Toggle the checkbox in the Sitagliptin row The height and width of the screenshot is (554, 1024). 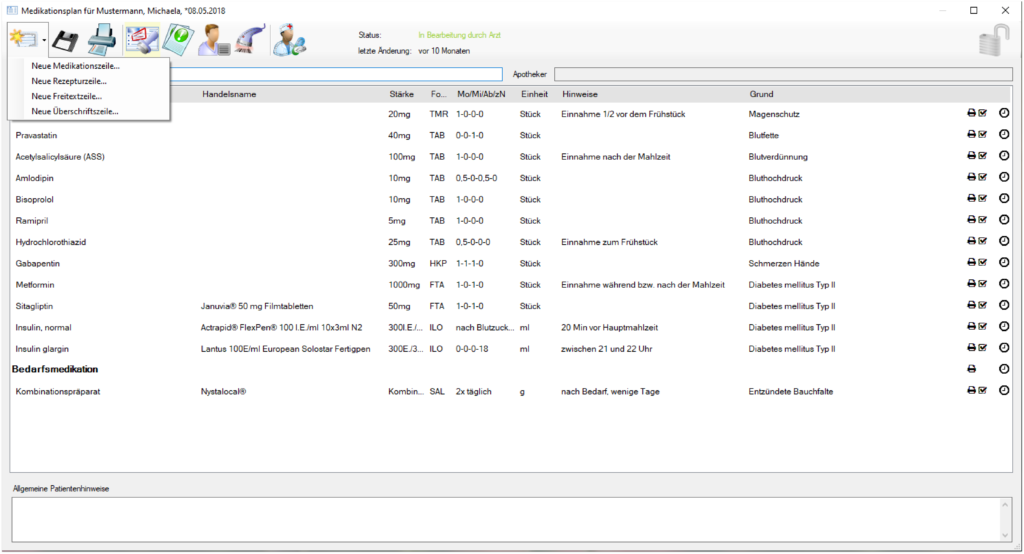pos(983,306)
